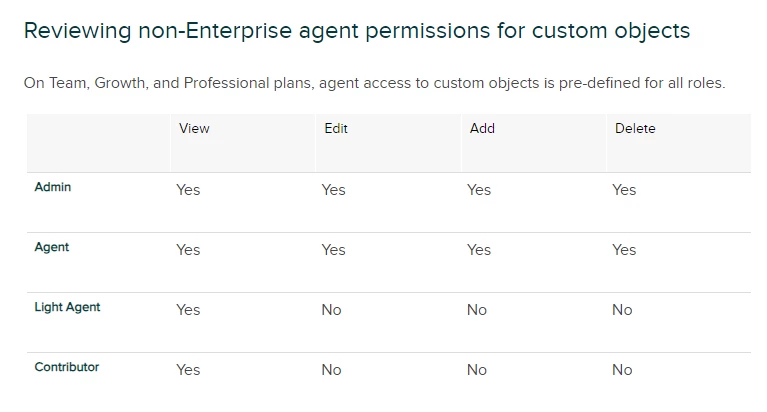Select Contributor's No under Delete
This screenshot has width=767, height=412.
(x=622, y=370)
